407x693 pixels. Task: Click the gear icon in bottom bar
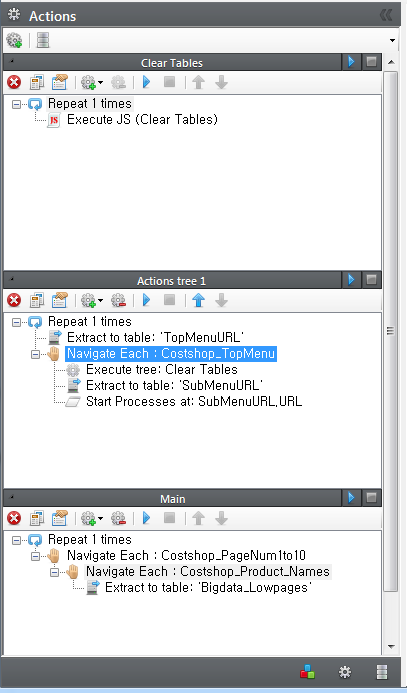coord(345,672)
